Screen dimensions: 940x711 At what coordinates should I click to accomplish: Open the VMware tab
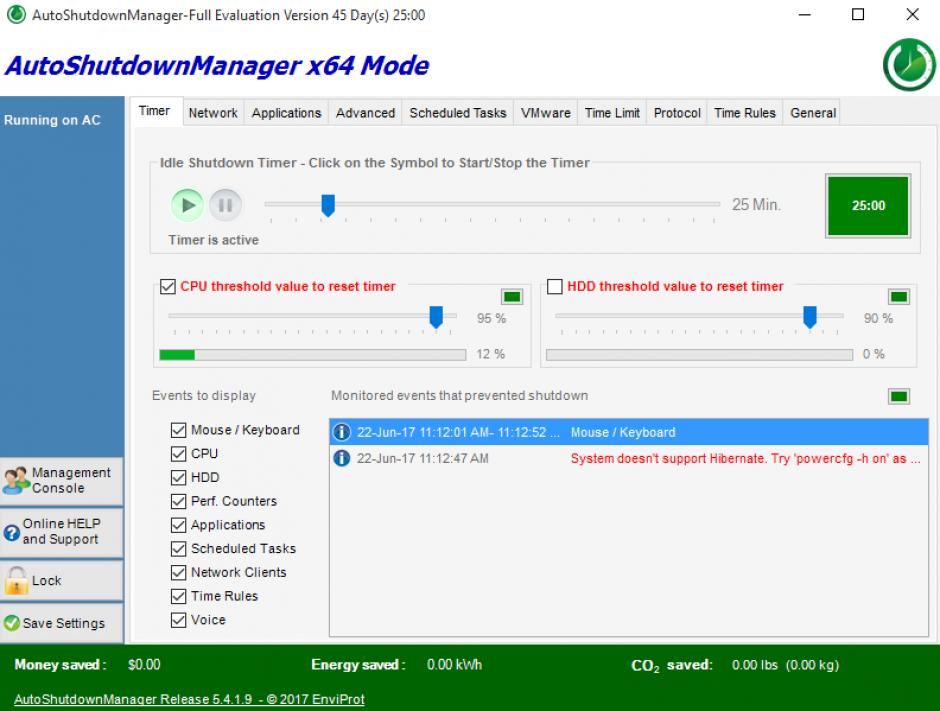click(546, 113)
